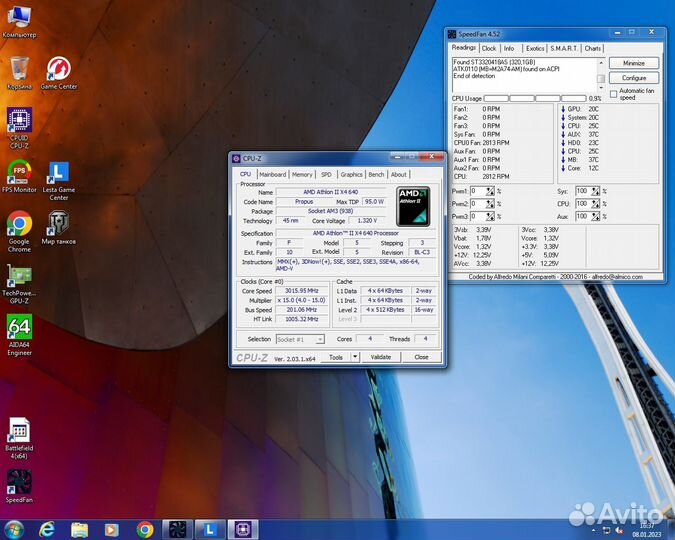Open the Battlefield 4 (x64) shortcut

pyautogui.click(x=19, y=438)
